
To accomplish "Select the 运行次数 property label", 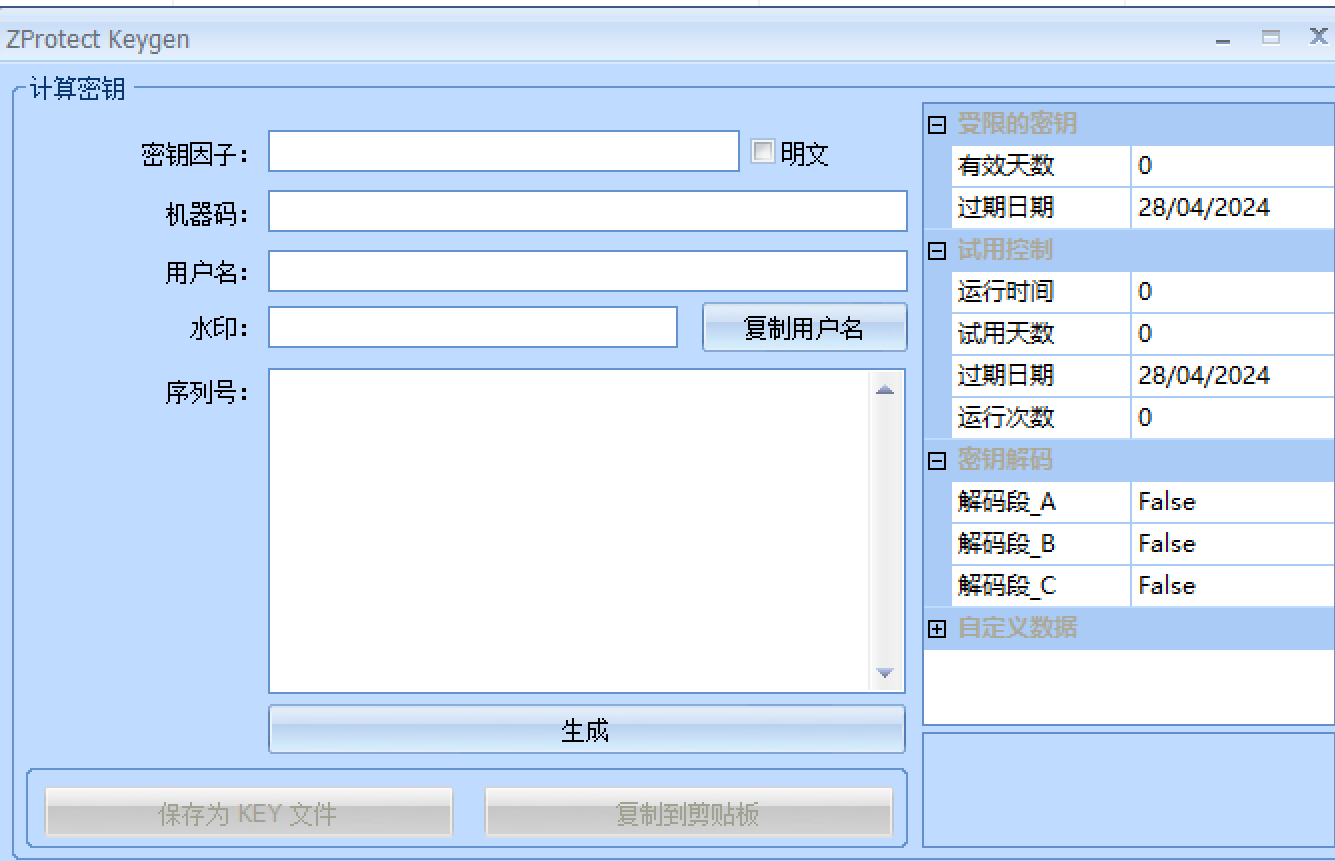I will (x=1005, y=418).
